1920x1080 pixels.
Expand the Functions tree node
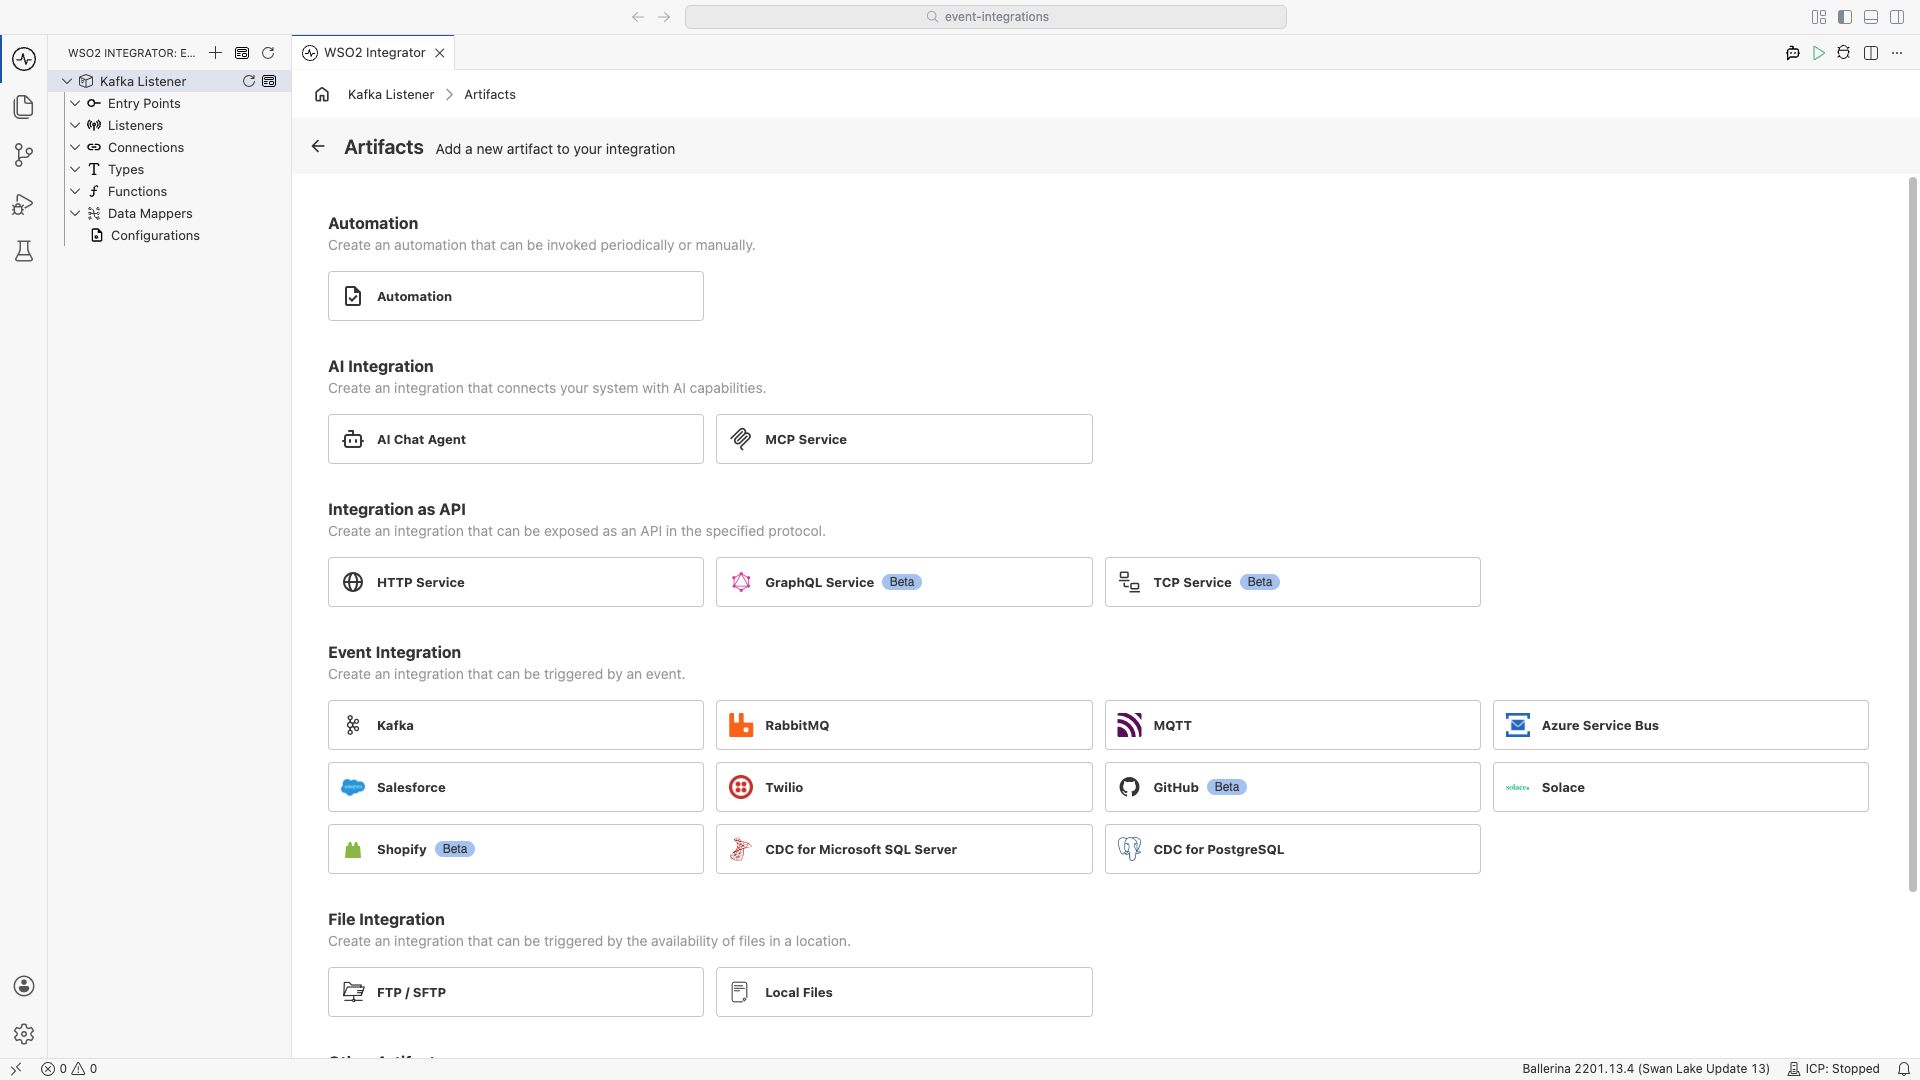click(75, 191)
